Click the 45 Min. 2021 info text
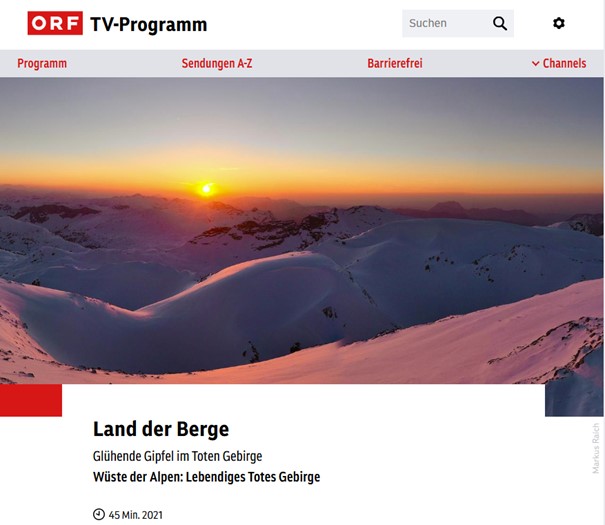605x525 pixels. (135, 515)
